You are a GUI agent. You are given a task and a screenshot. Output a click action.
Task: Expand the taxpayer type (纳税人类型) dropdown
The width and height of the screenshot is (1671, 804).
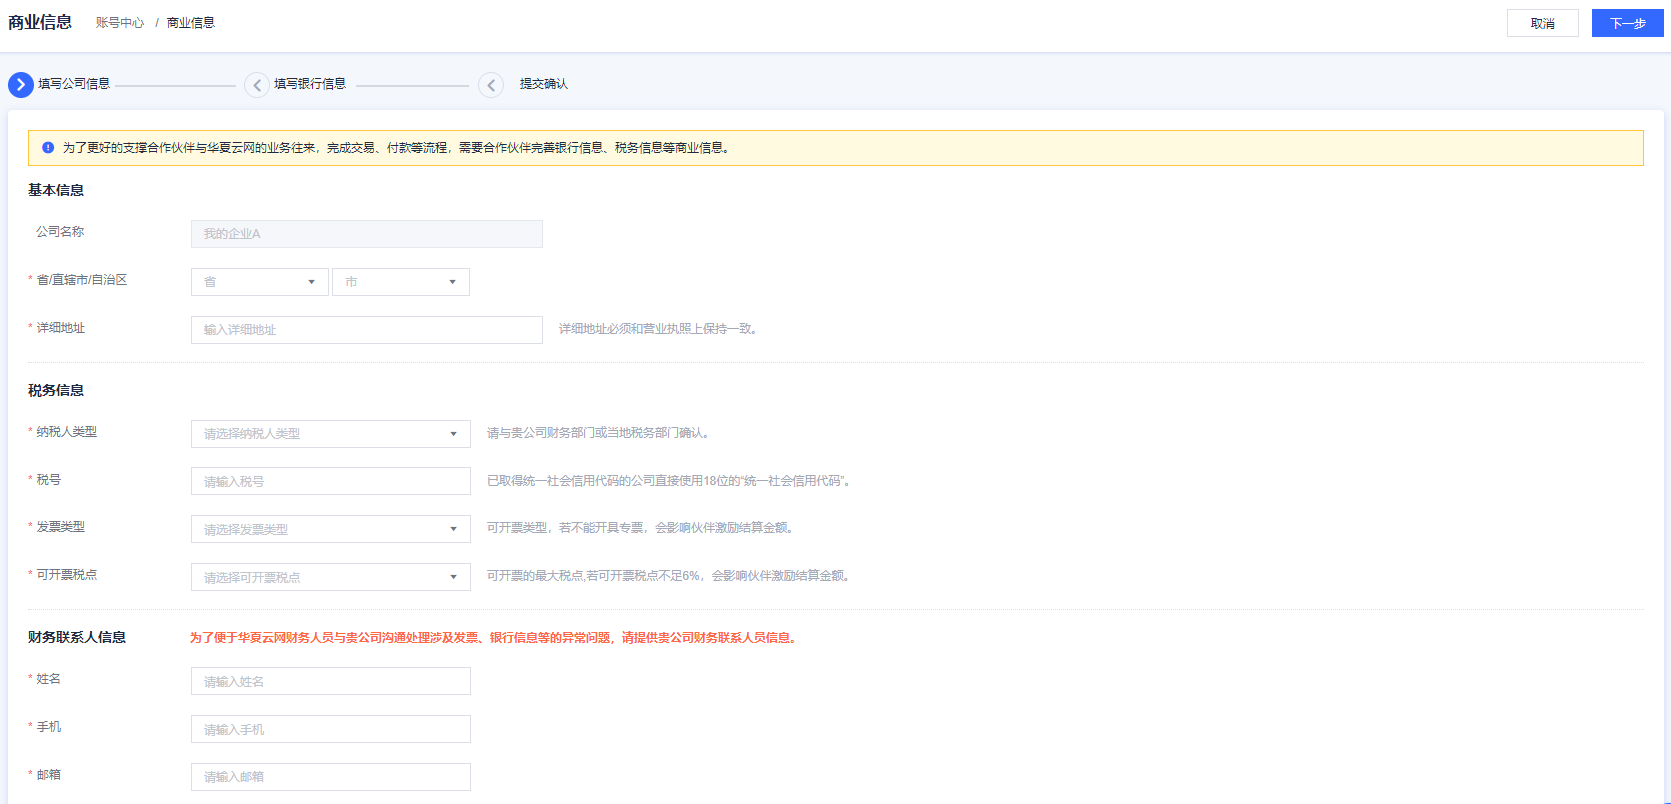(x=330, y=434)
